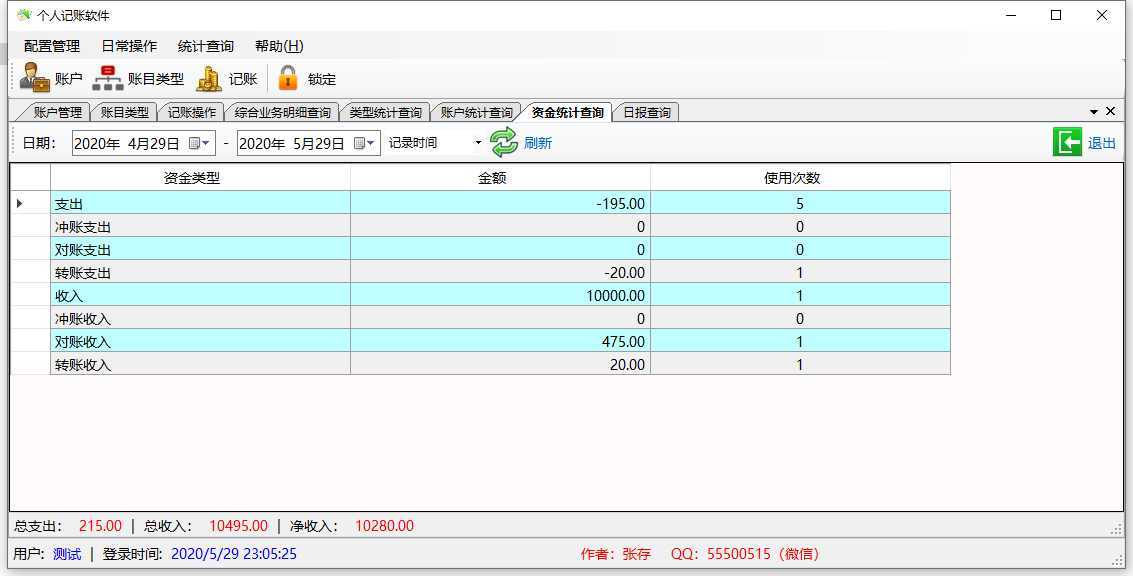Image resolution: width=1133 pixels, height=576 pixels.
Task: Open the 配置管理 menu
Action: 52,46
